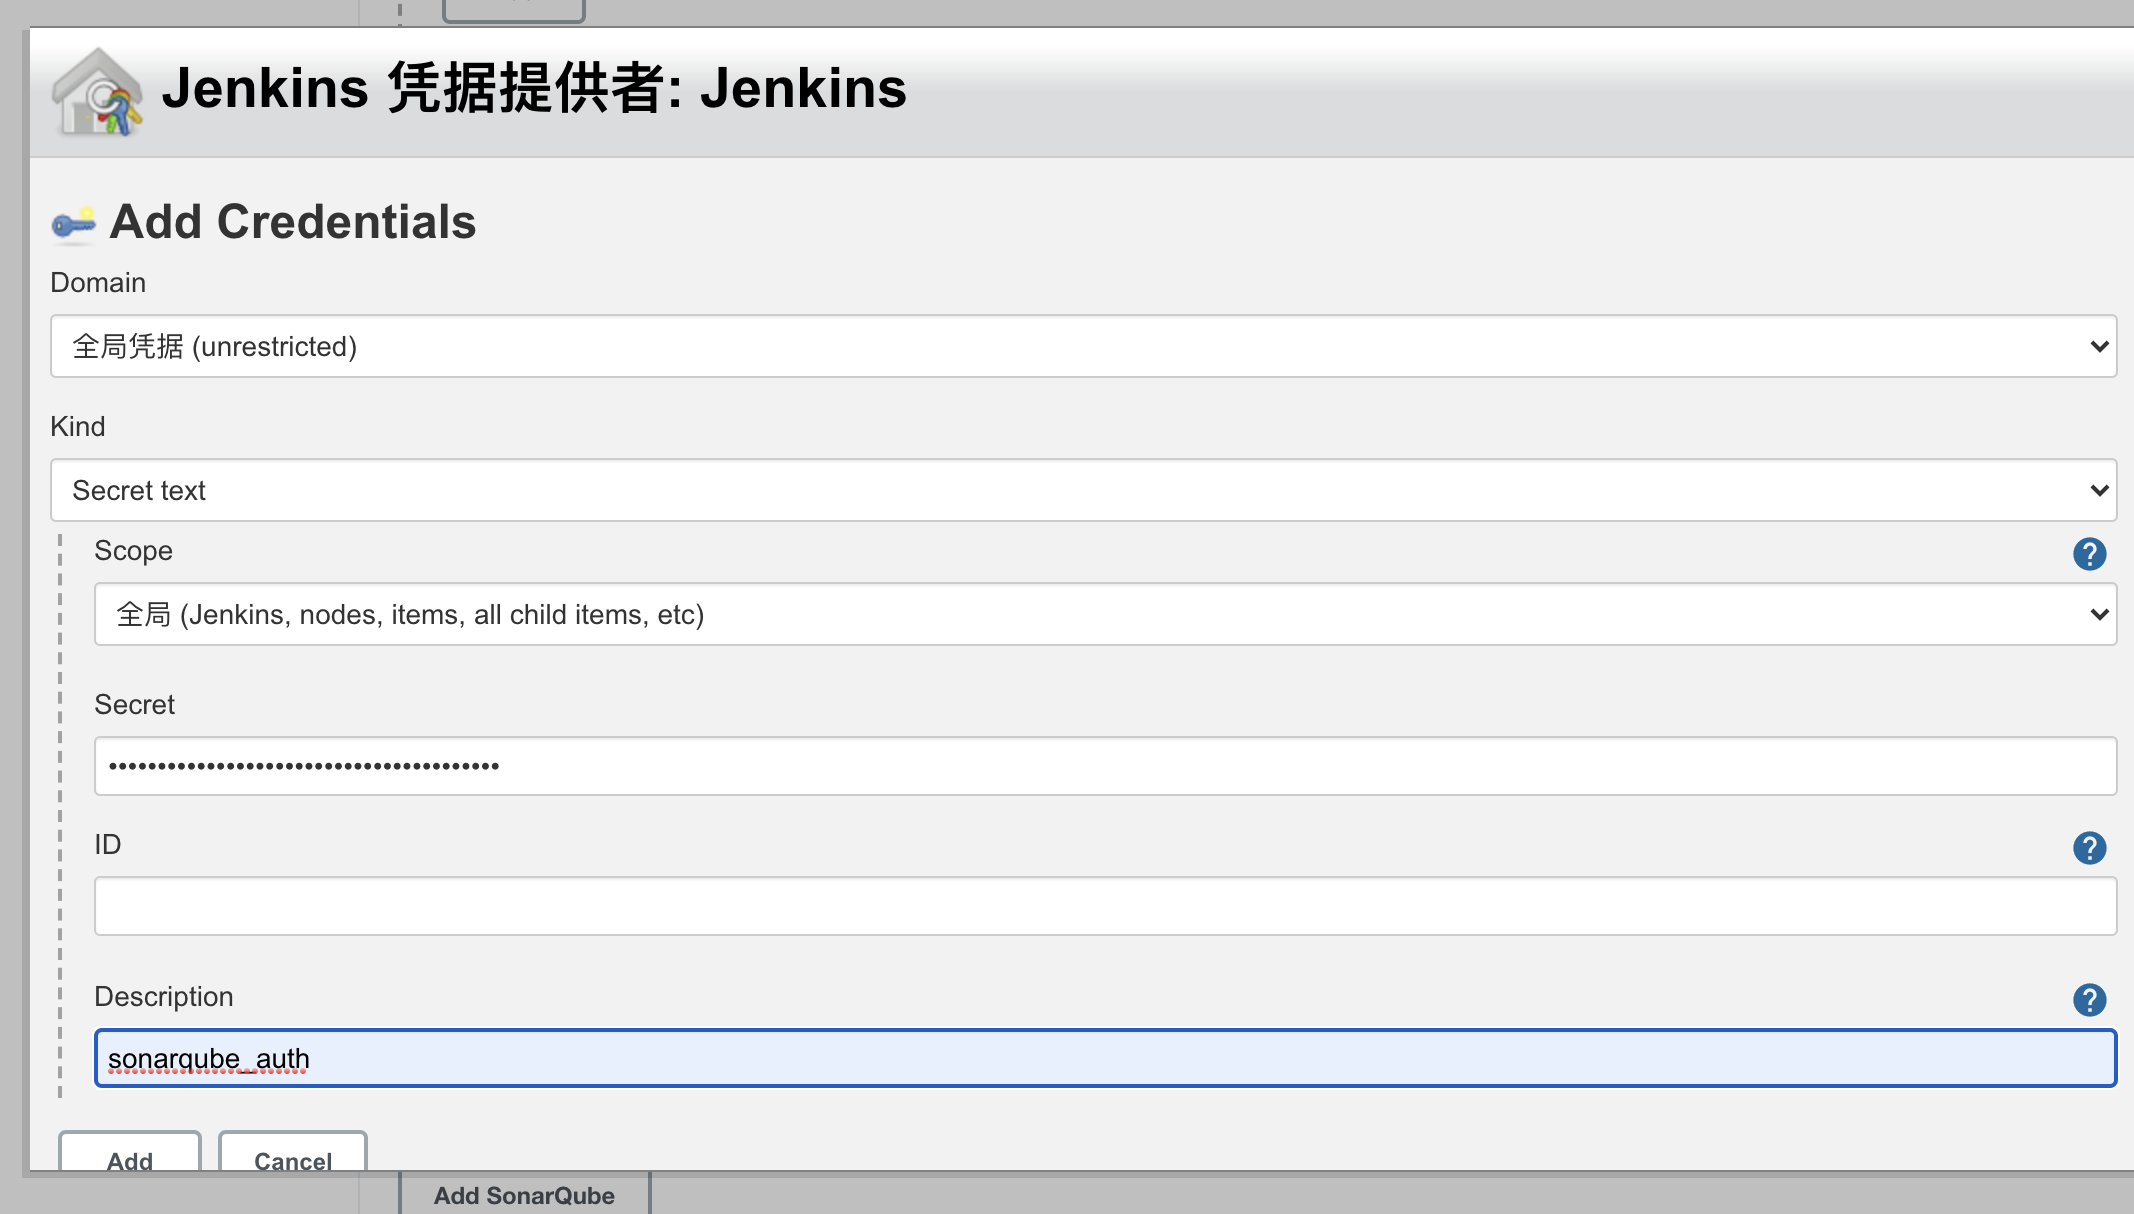Open help for the Description field
2134x1214 pixels.
point(2089,999)
